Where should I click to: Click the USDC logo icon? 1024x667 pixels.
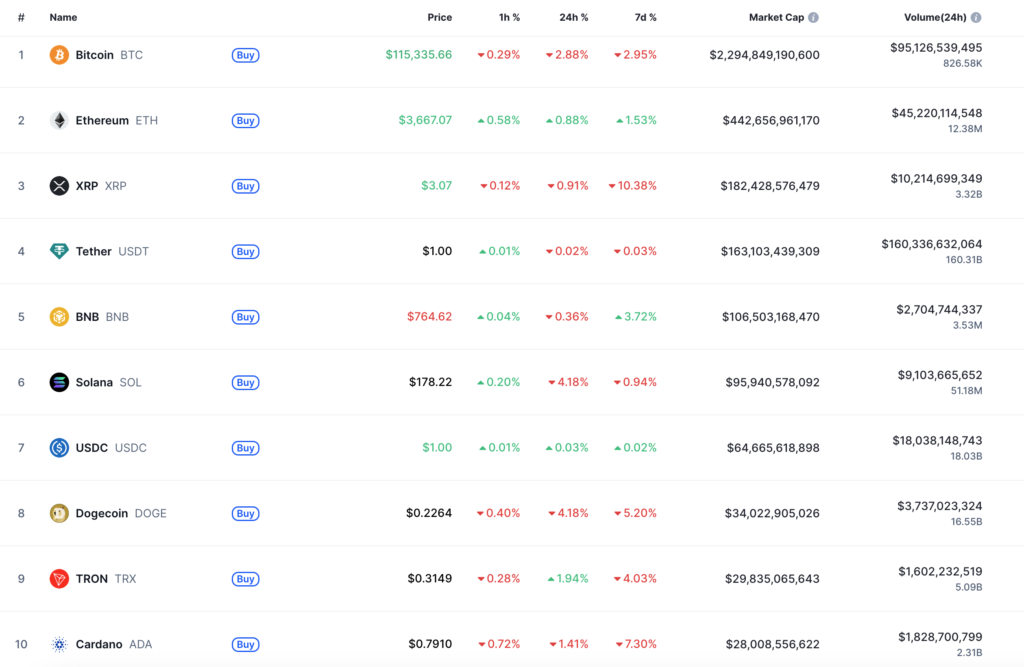pyautogui.click(x=59, y=447)
